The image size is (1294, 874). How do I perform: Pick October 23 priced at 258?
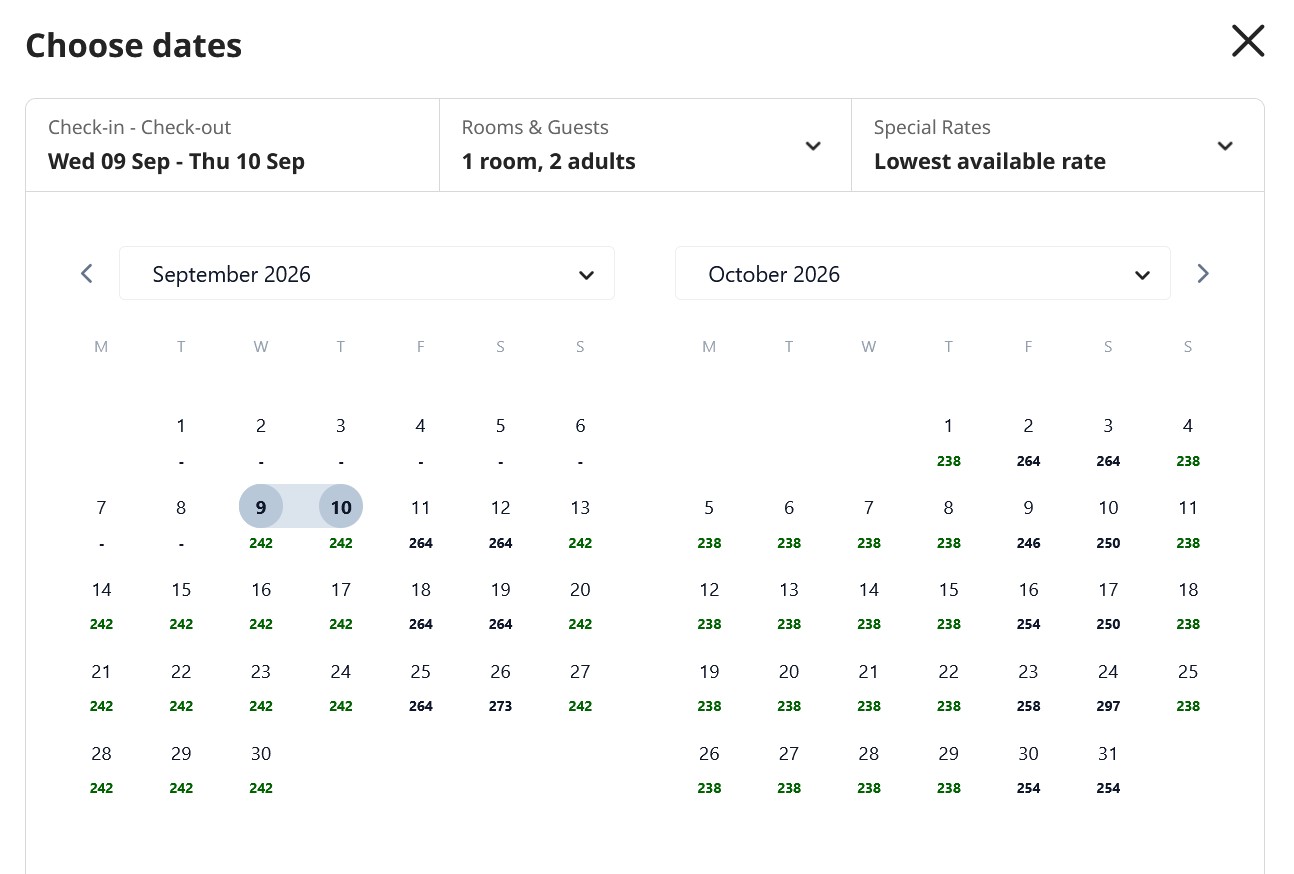click(1028, 686)
